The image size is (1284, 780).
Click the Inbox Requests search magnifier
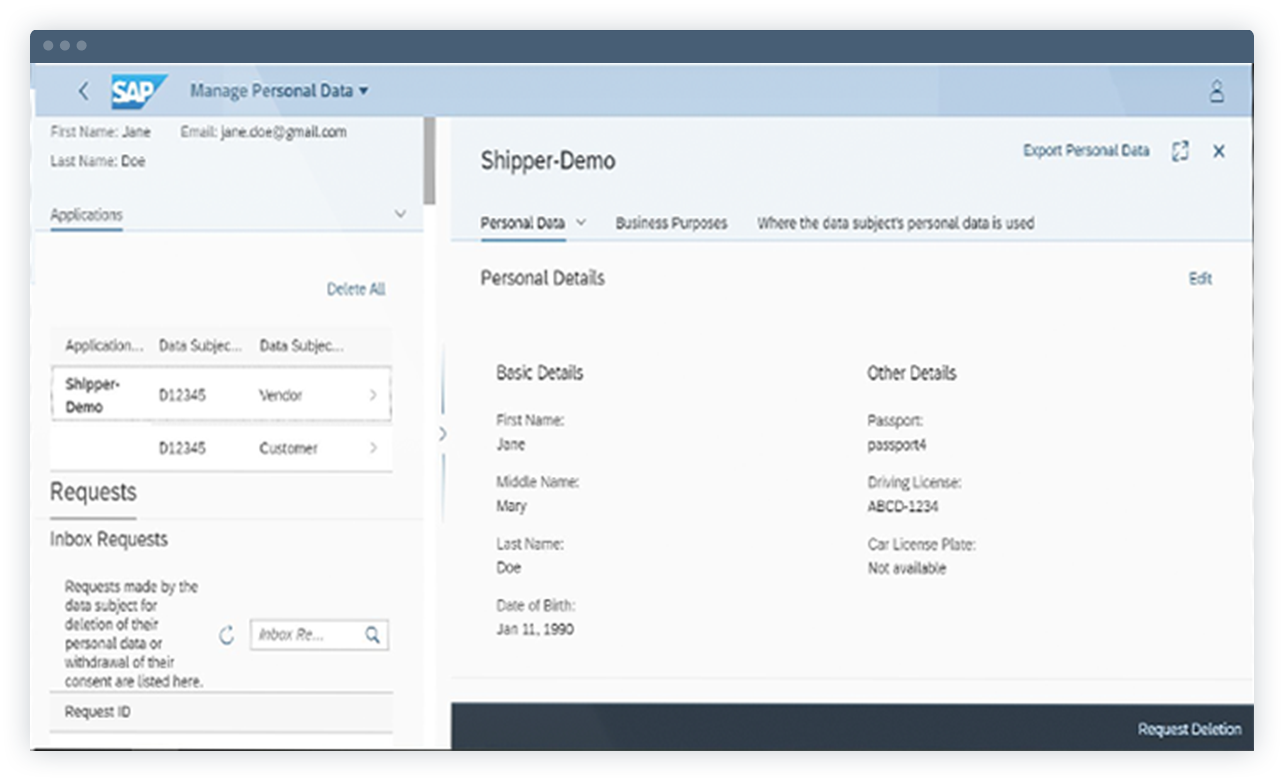click(x=371, y=634)
